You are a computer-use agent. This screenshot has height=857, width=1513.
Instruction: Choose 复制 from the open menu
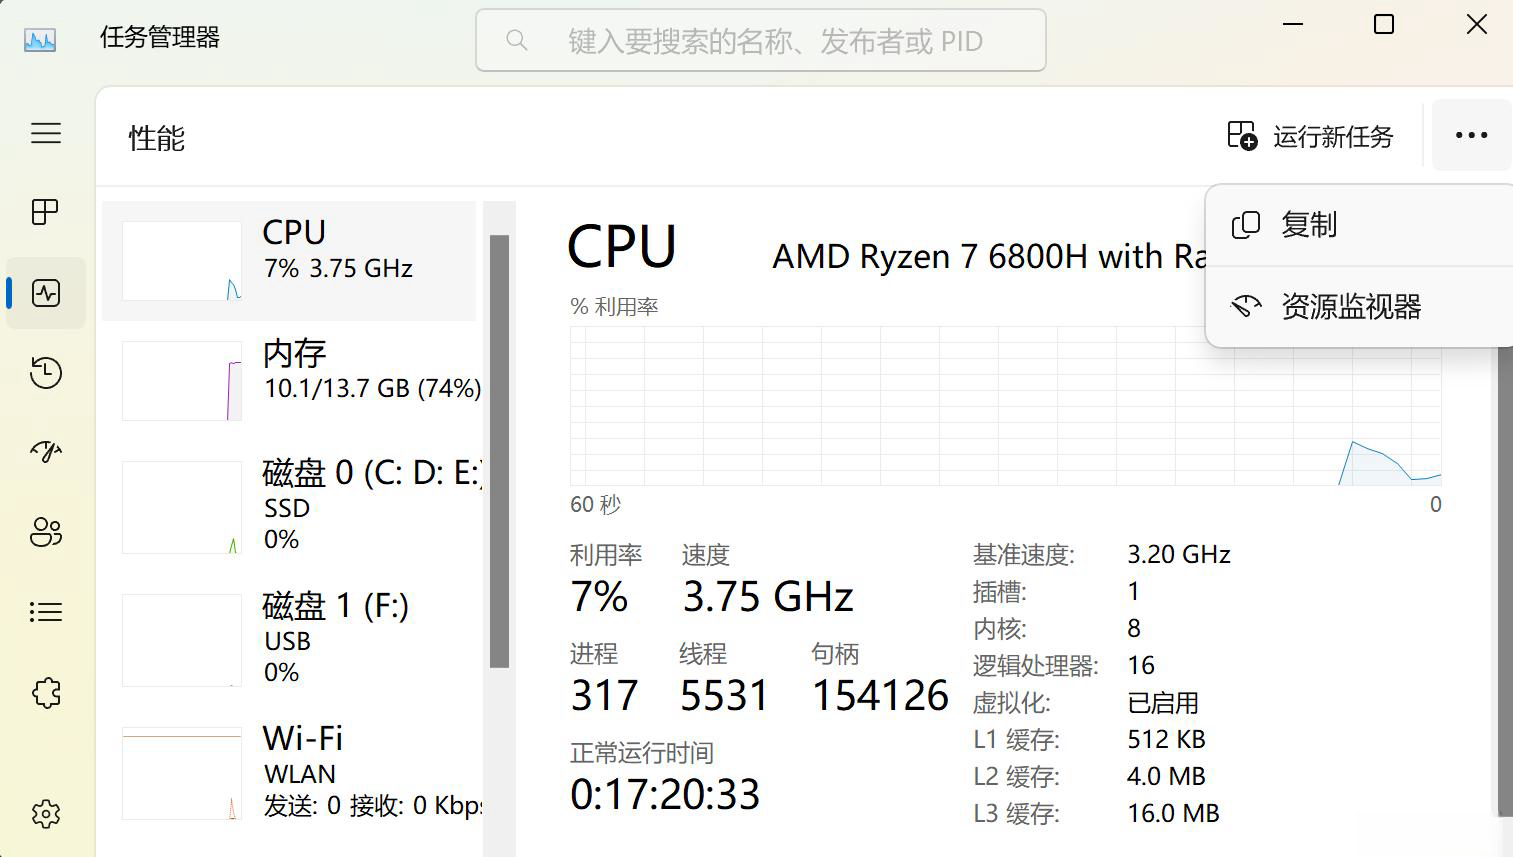[1308, 225]
